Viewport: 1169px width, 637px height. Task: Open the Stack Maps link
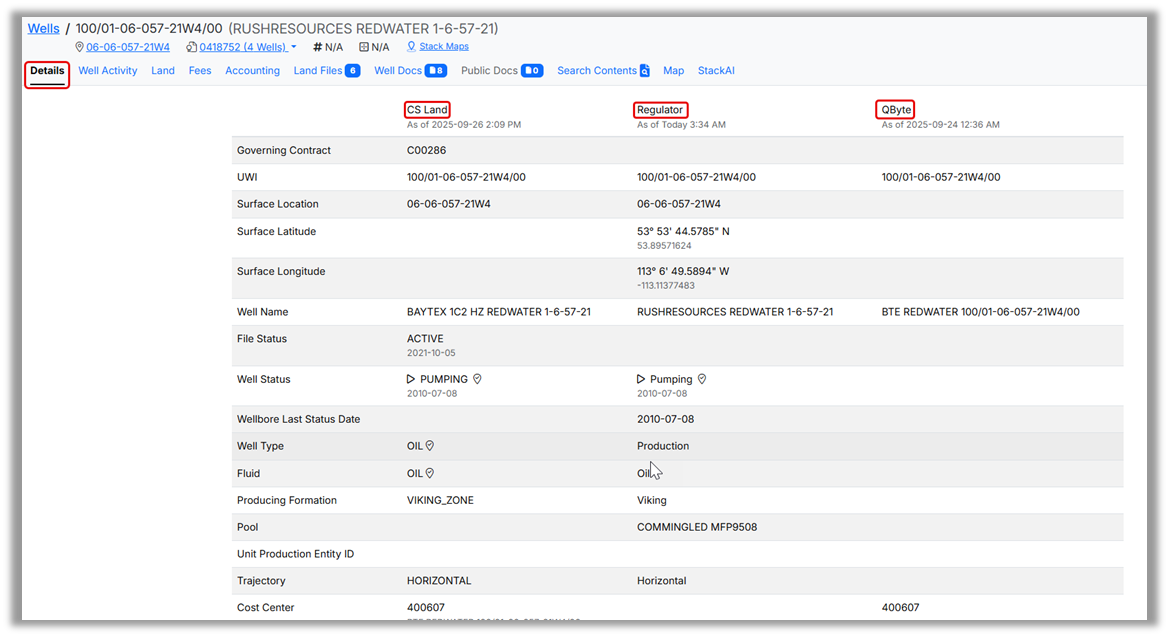pos(443,47)
